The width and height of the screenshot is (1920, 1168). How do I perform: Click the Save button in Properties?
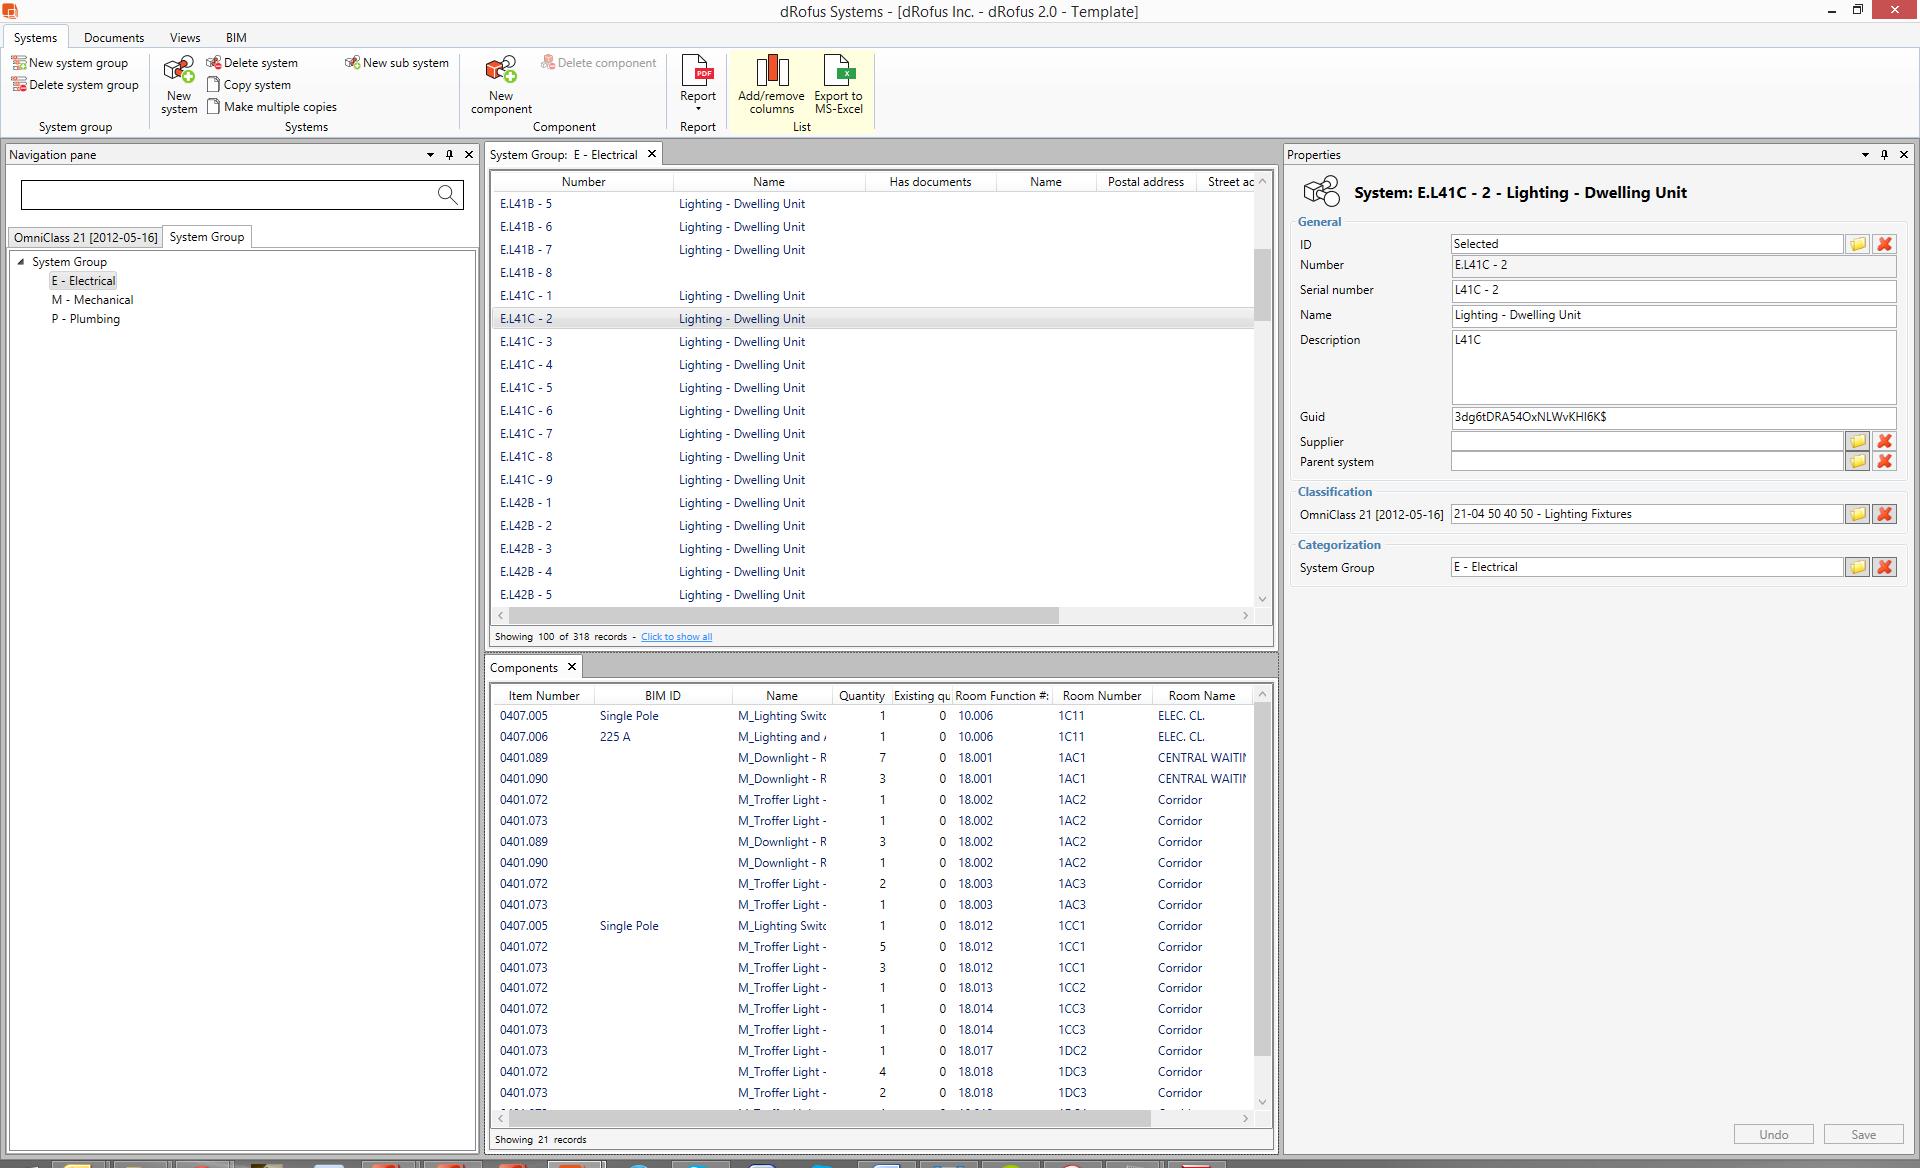pyautogui.click(x=1863, y=1134)
